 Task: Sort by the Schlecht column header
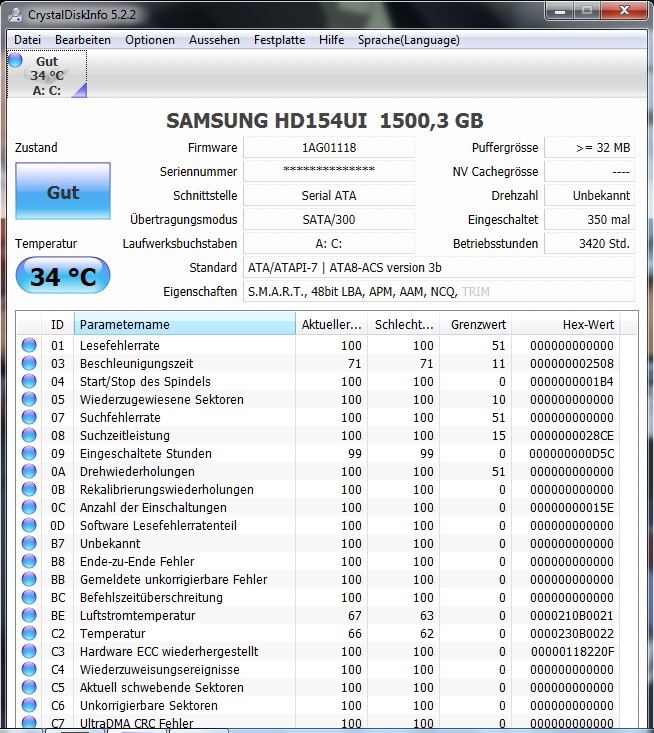404,324
